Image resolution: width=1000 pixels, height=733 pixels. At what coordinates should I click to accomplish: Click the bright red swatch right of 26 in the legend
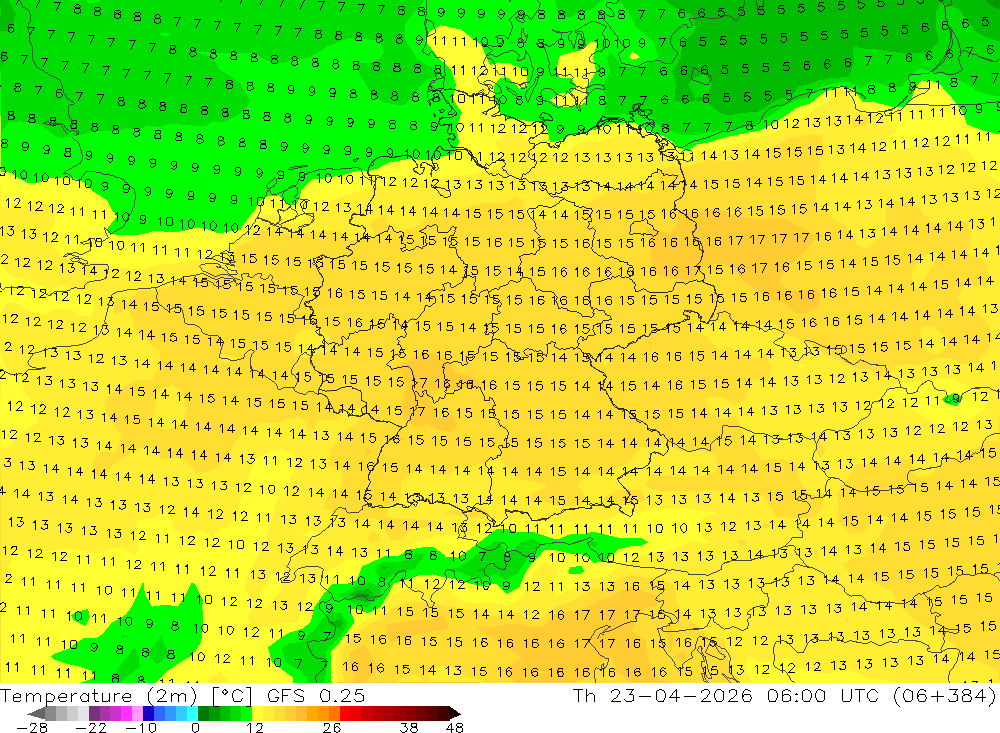[345, 713]
